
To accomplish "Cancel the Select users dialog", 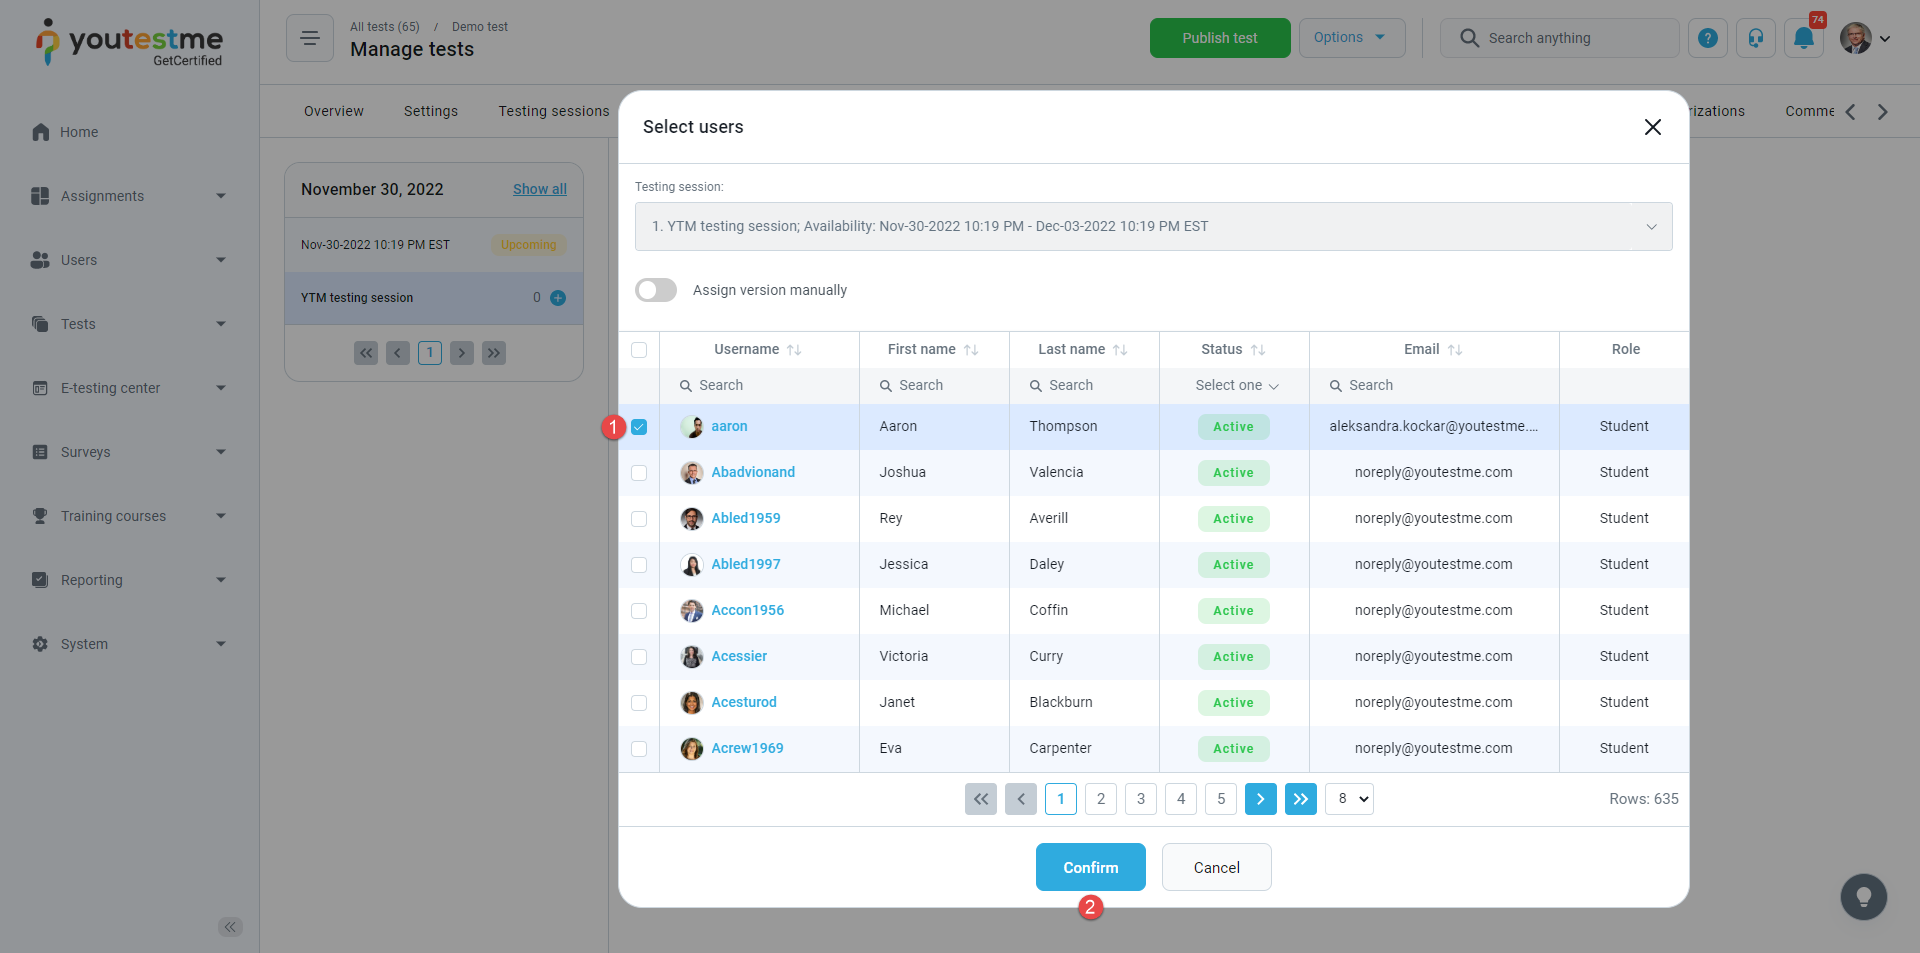I will [1217, 867].
